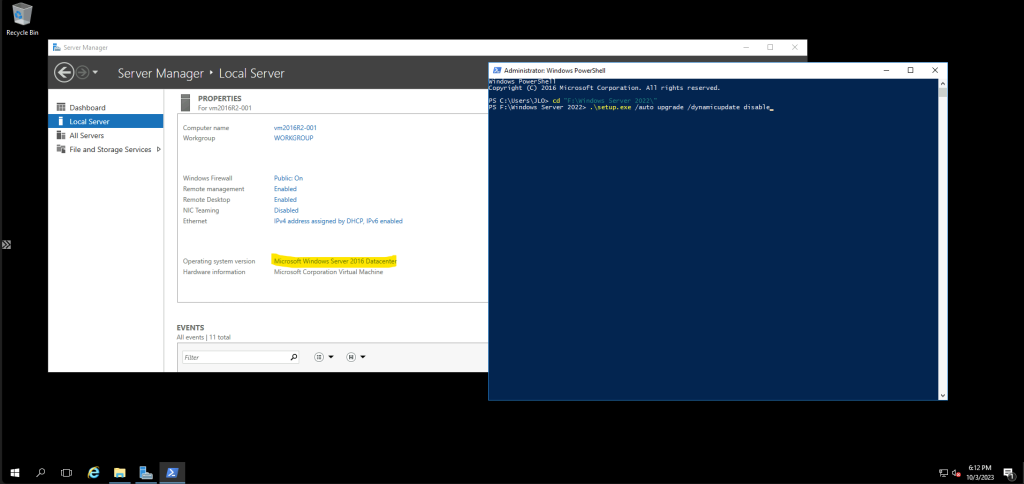Open Task View on the taskbar
This screenshot has height=484, width=1024.
(66, 472)
